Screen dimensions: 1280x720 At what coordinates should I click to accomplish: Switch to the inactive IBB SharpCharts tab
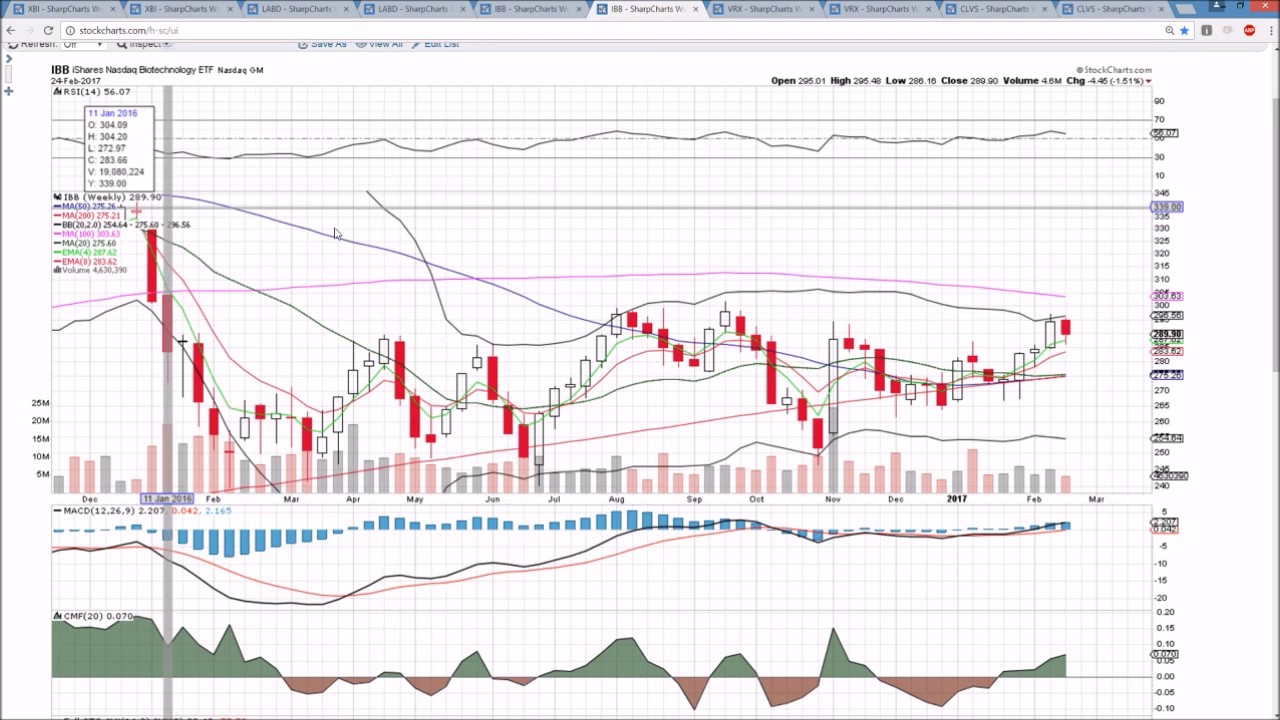point(528,9)
